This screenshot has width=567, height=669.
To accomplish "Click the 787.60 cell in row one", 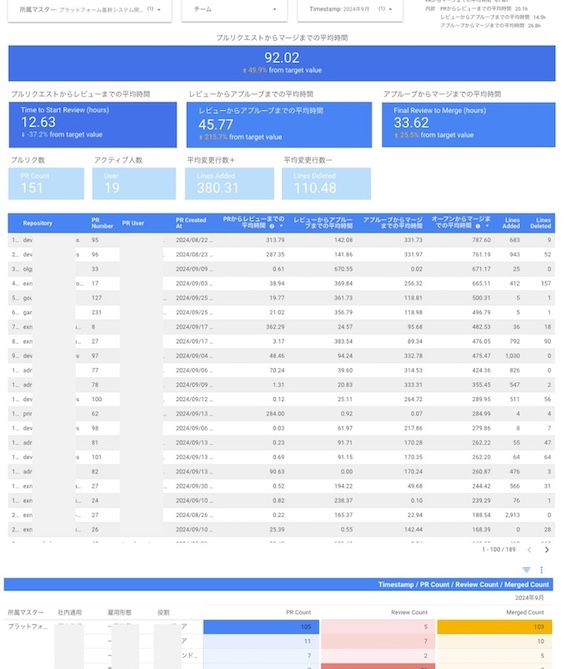I will 481,240.
